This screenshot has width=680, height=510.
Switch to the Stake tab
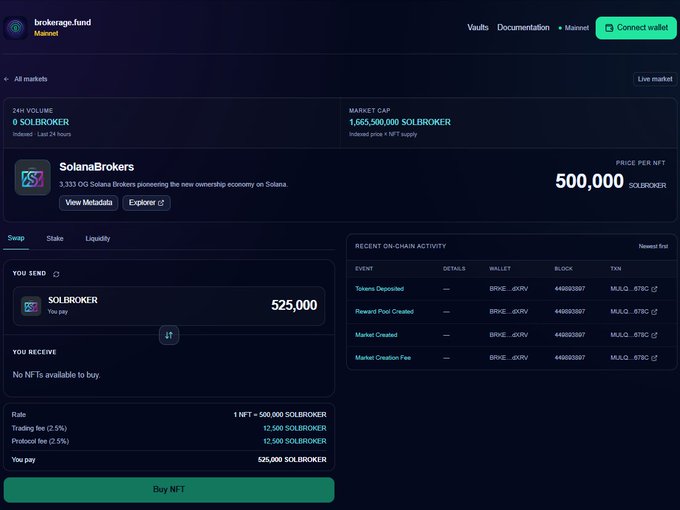[55, 239]
